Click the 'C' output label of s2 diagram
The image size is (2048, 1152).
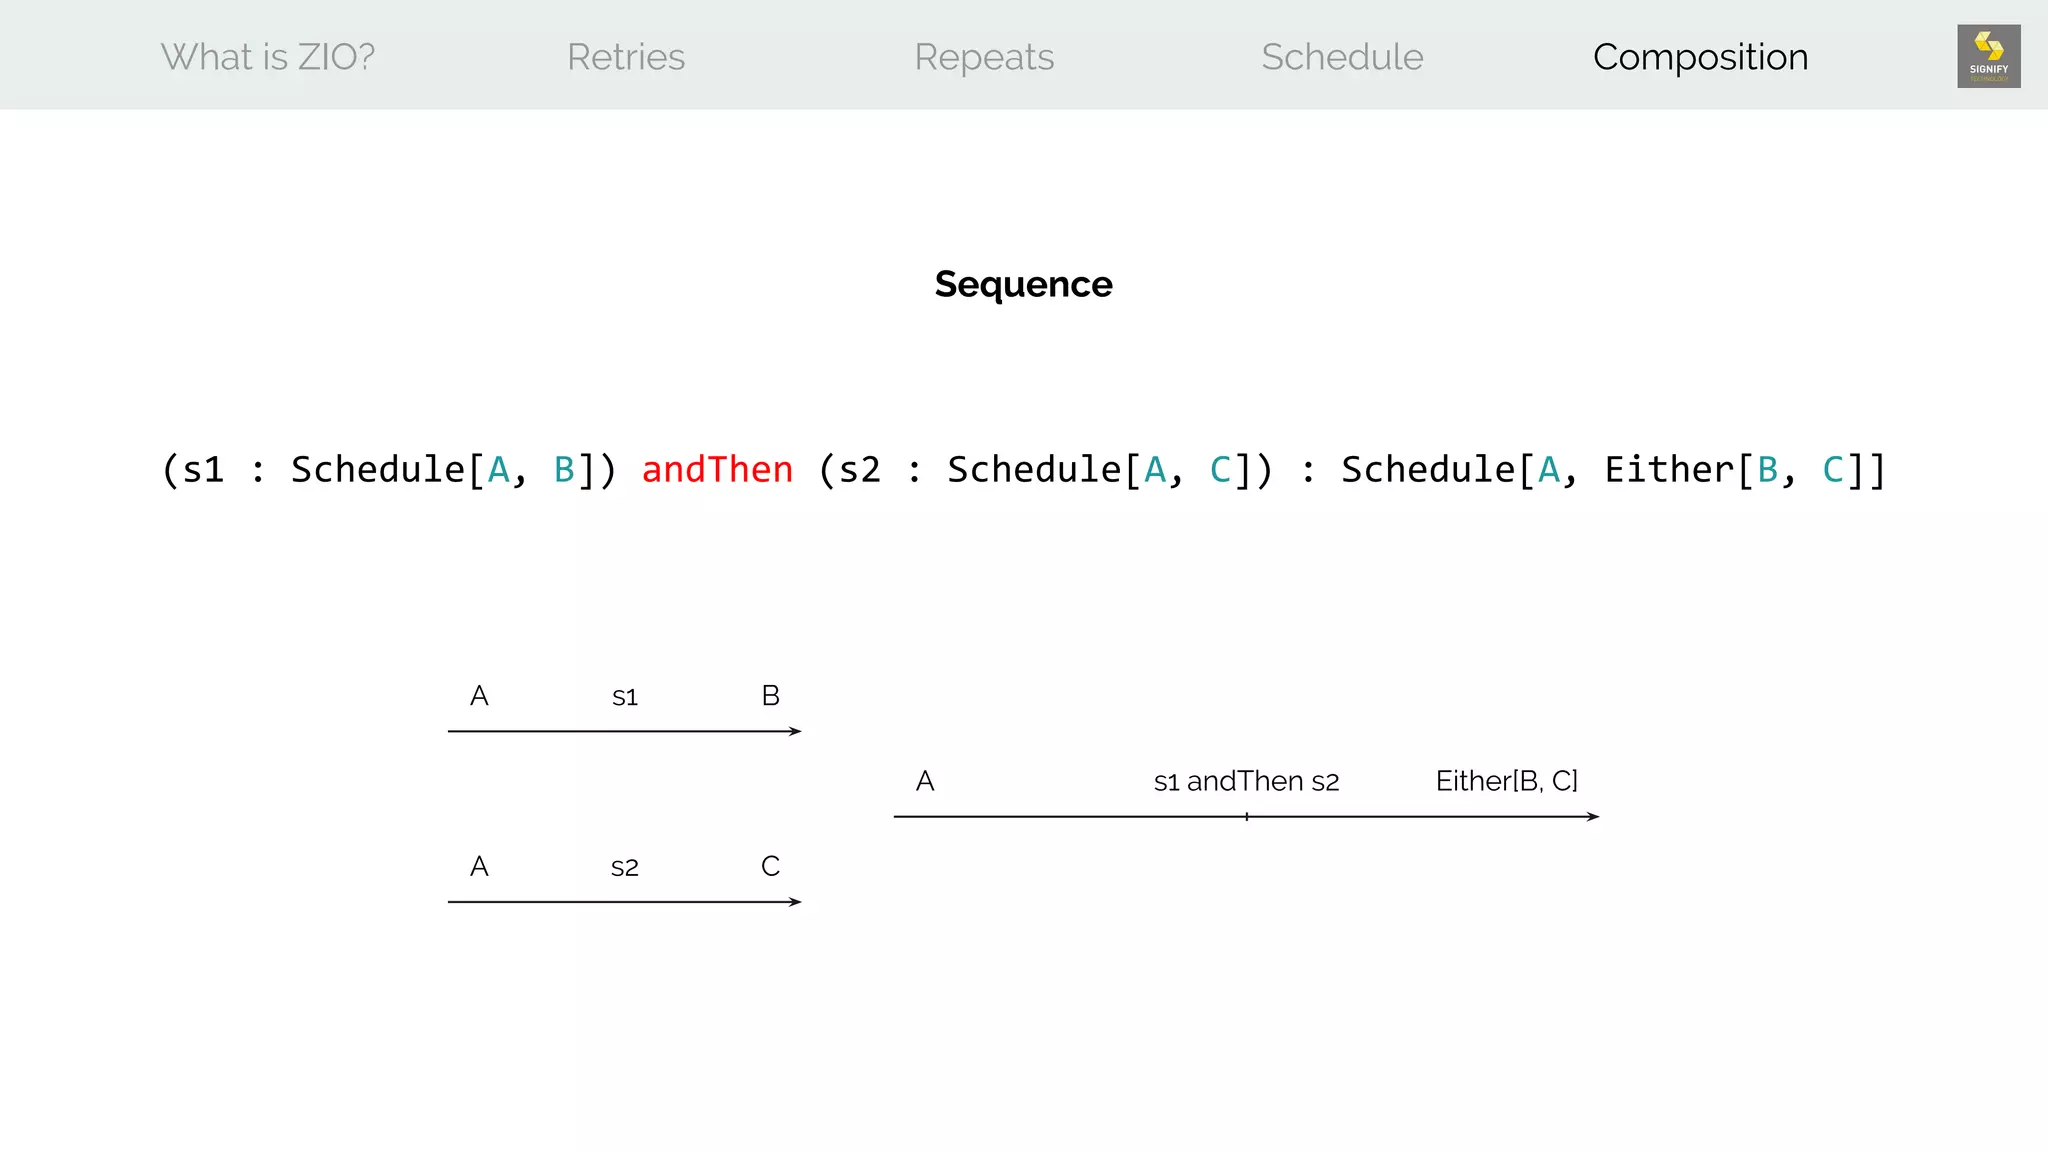point(770,866)
